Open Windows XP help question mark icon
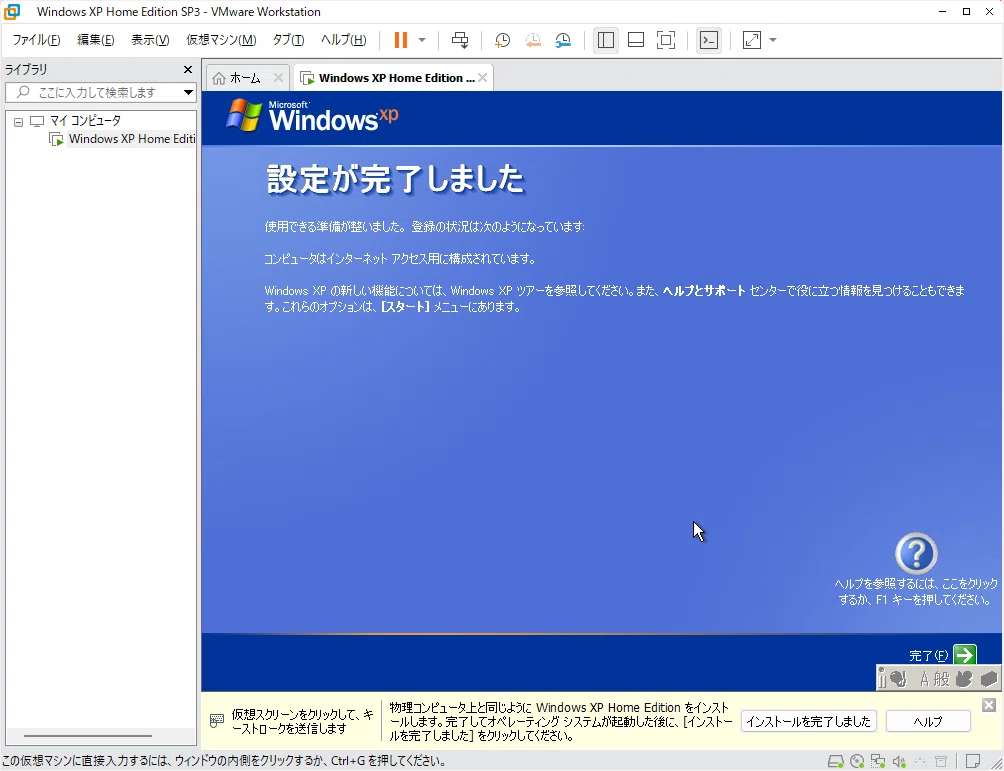Image resolution: width=1004 pixels, height=771 pixels. coord(916,553)
